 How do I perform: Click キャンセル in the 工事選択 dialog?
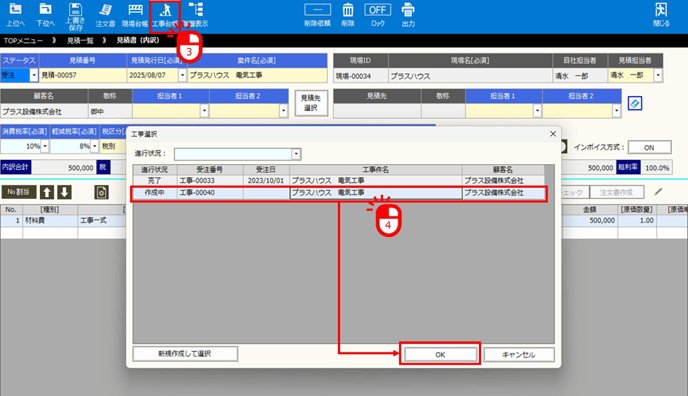tap(519, 354)
